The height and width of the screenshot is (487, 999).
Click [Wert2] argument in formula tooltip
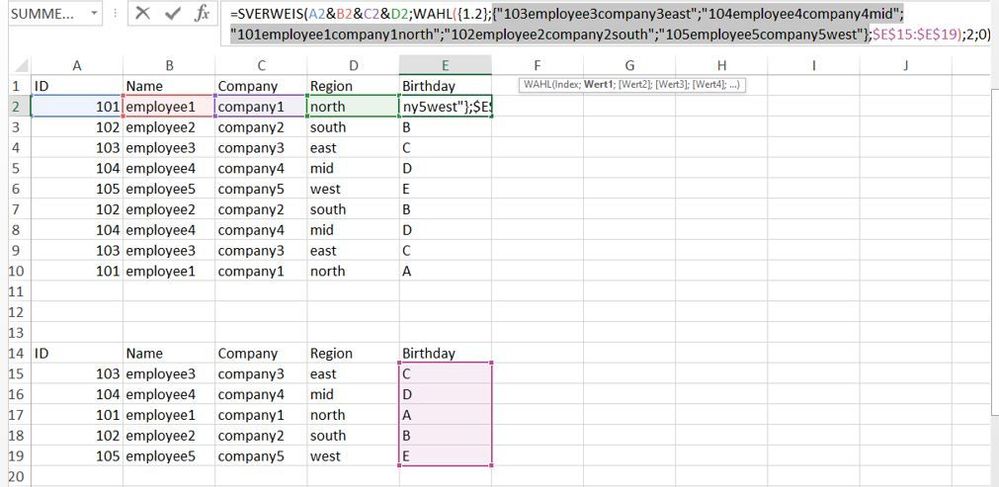[x=629, y=84]
